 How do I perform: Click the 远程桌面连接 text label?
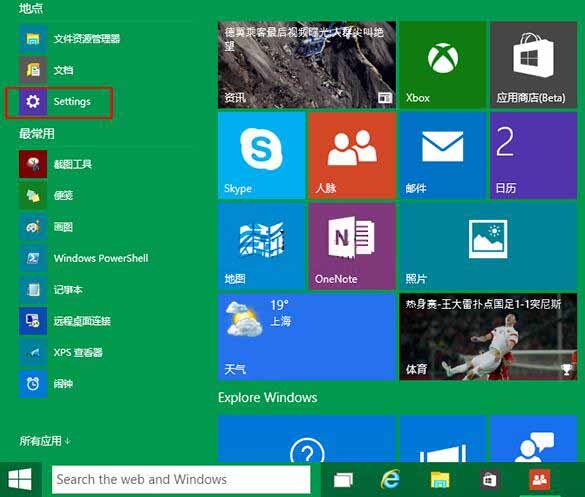pyautogui.click(x=82, y=321)
